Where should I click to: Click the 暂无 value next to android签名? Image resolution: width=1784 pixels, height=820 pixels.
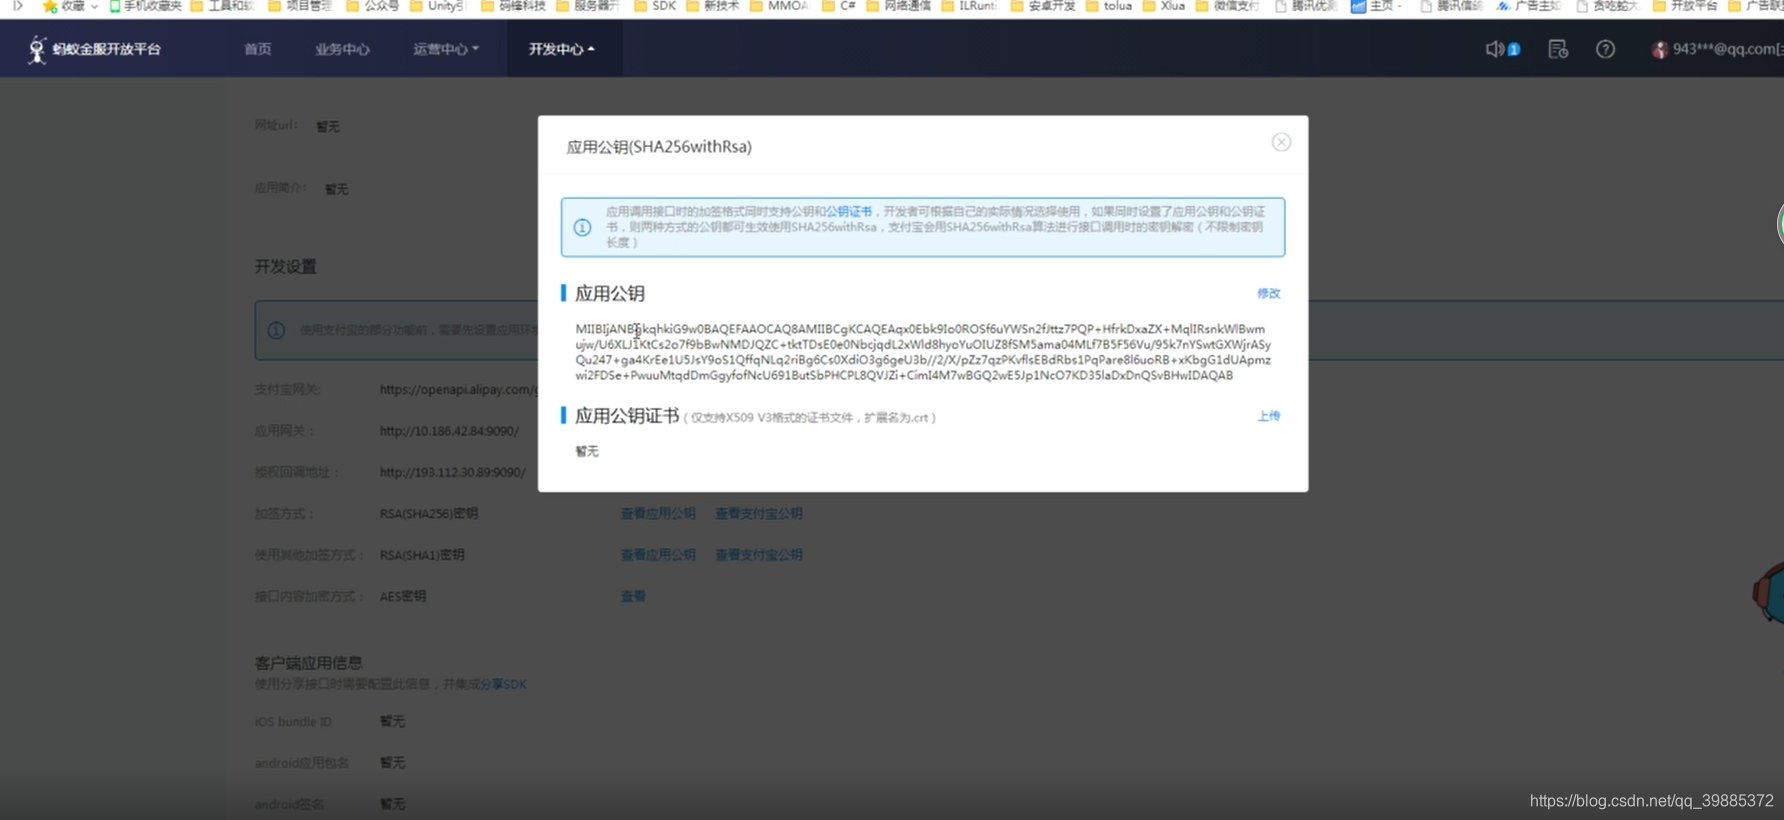(392, 803)
